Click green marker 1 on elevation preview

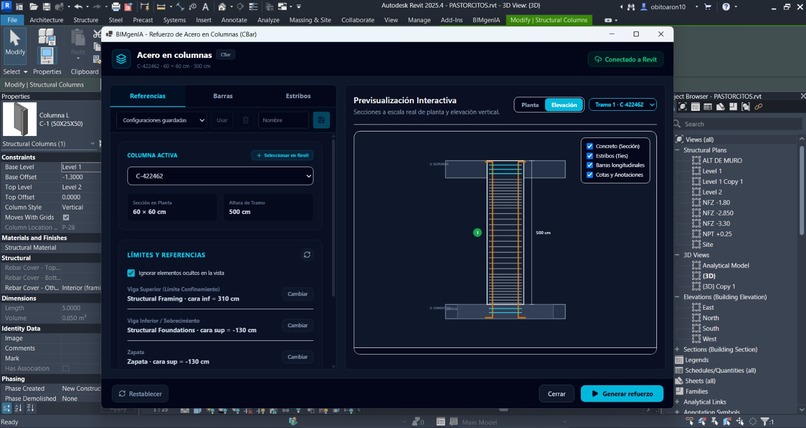click(477, 233)
